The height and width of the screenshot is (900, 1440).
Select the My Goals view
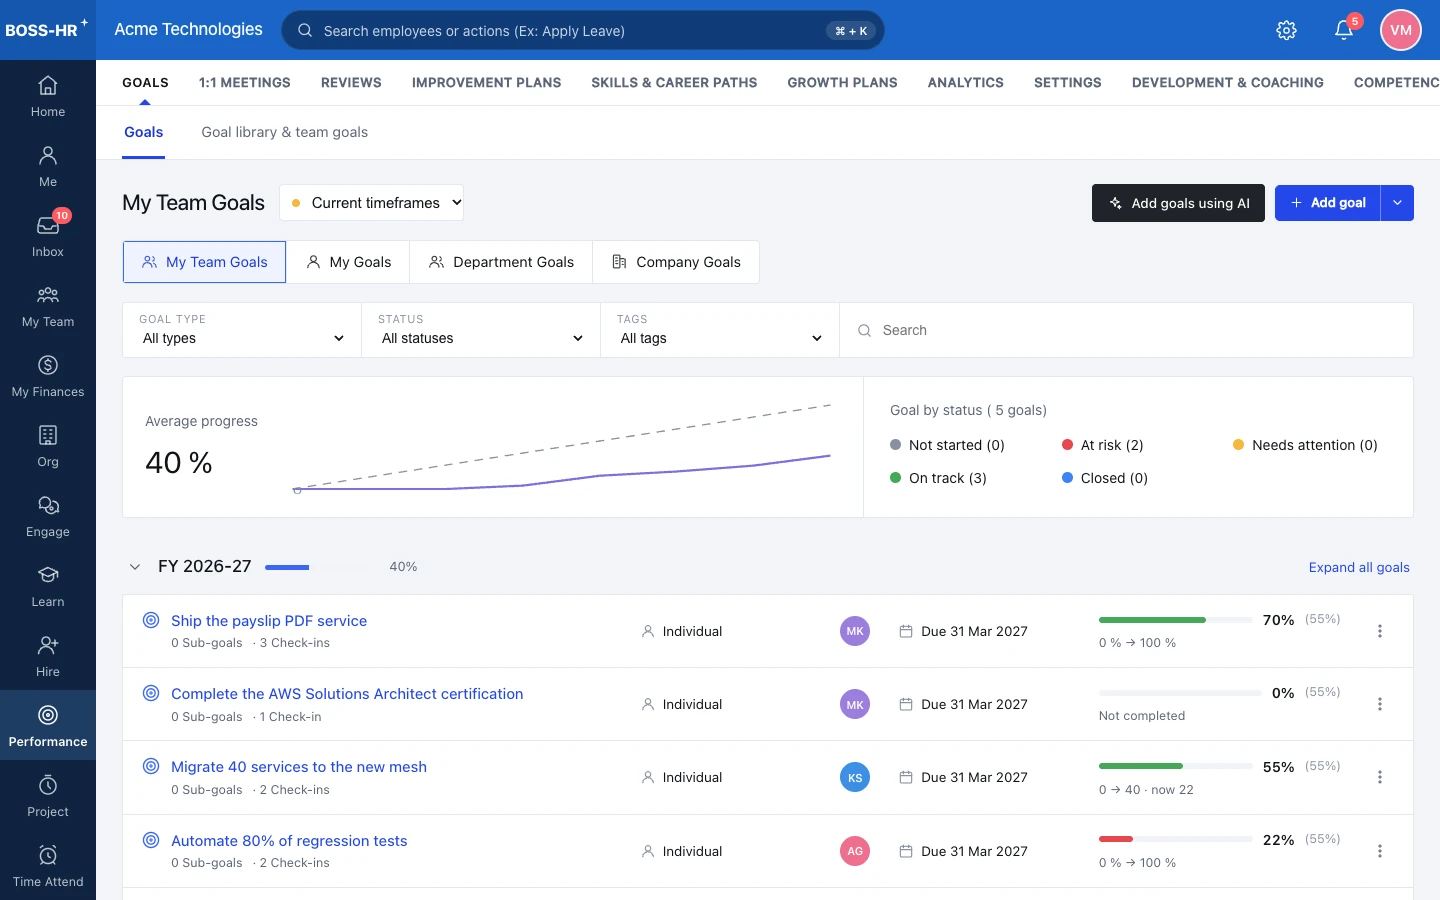348,262
